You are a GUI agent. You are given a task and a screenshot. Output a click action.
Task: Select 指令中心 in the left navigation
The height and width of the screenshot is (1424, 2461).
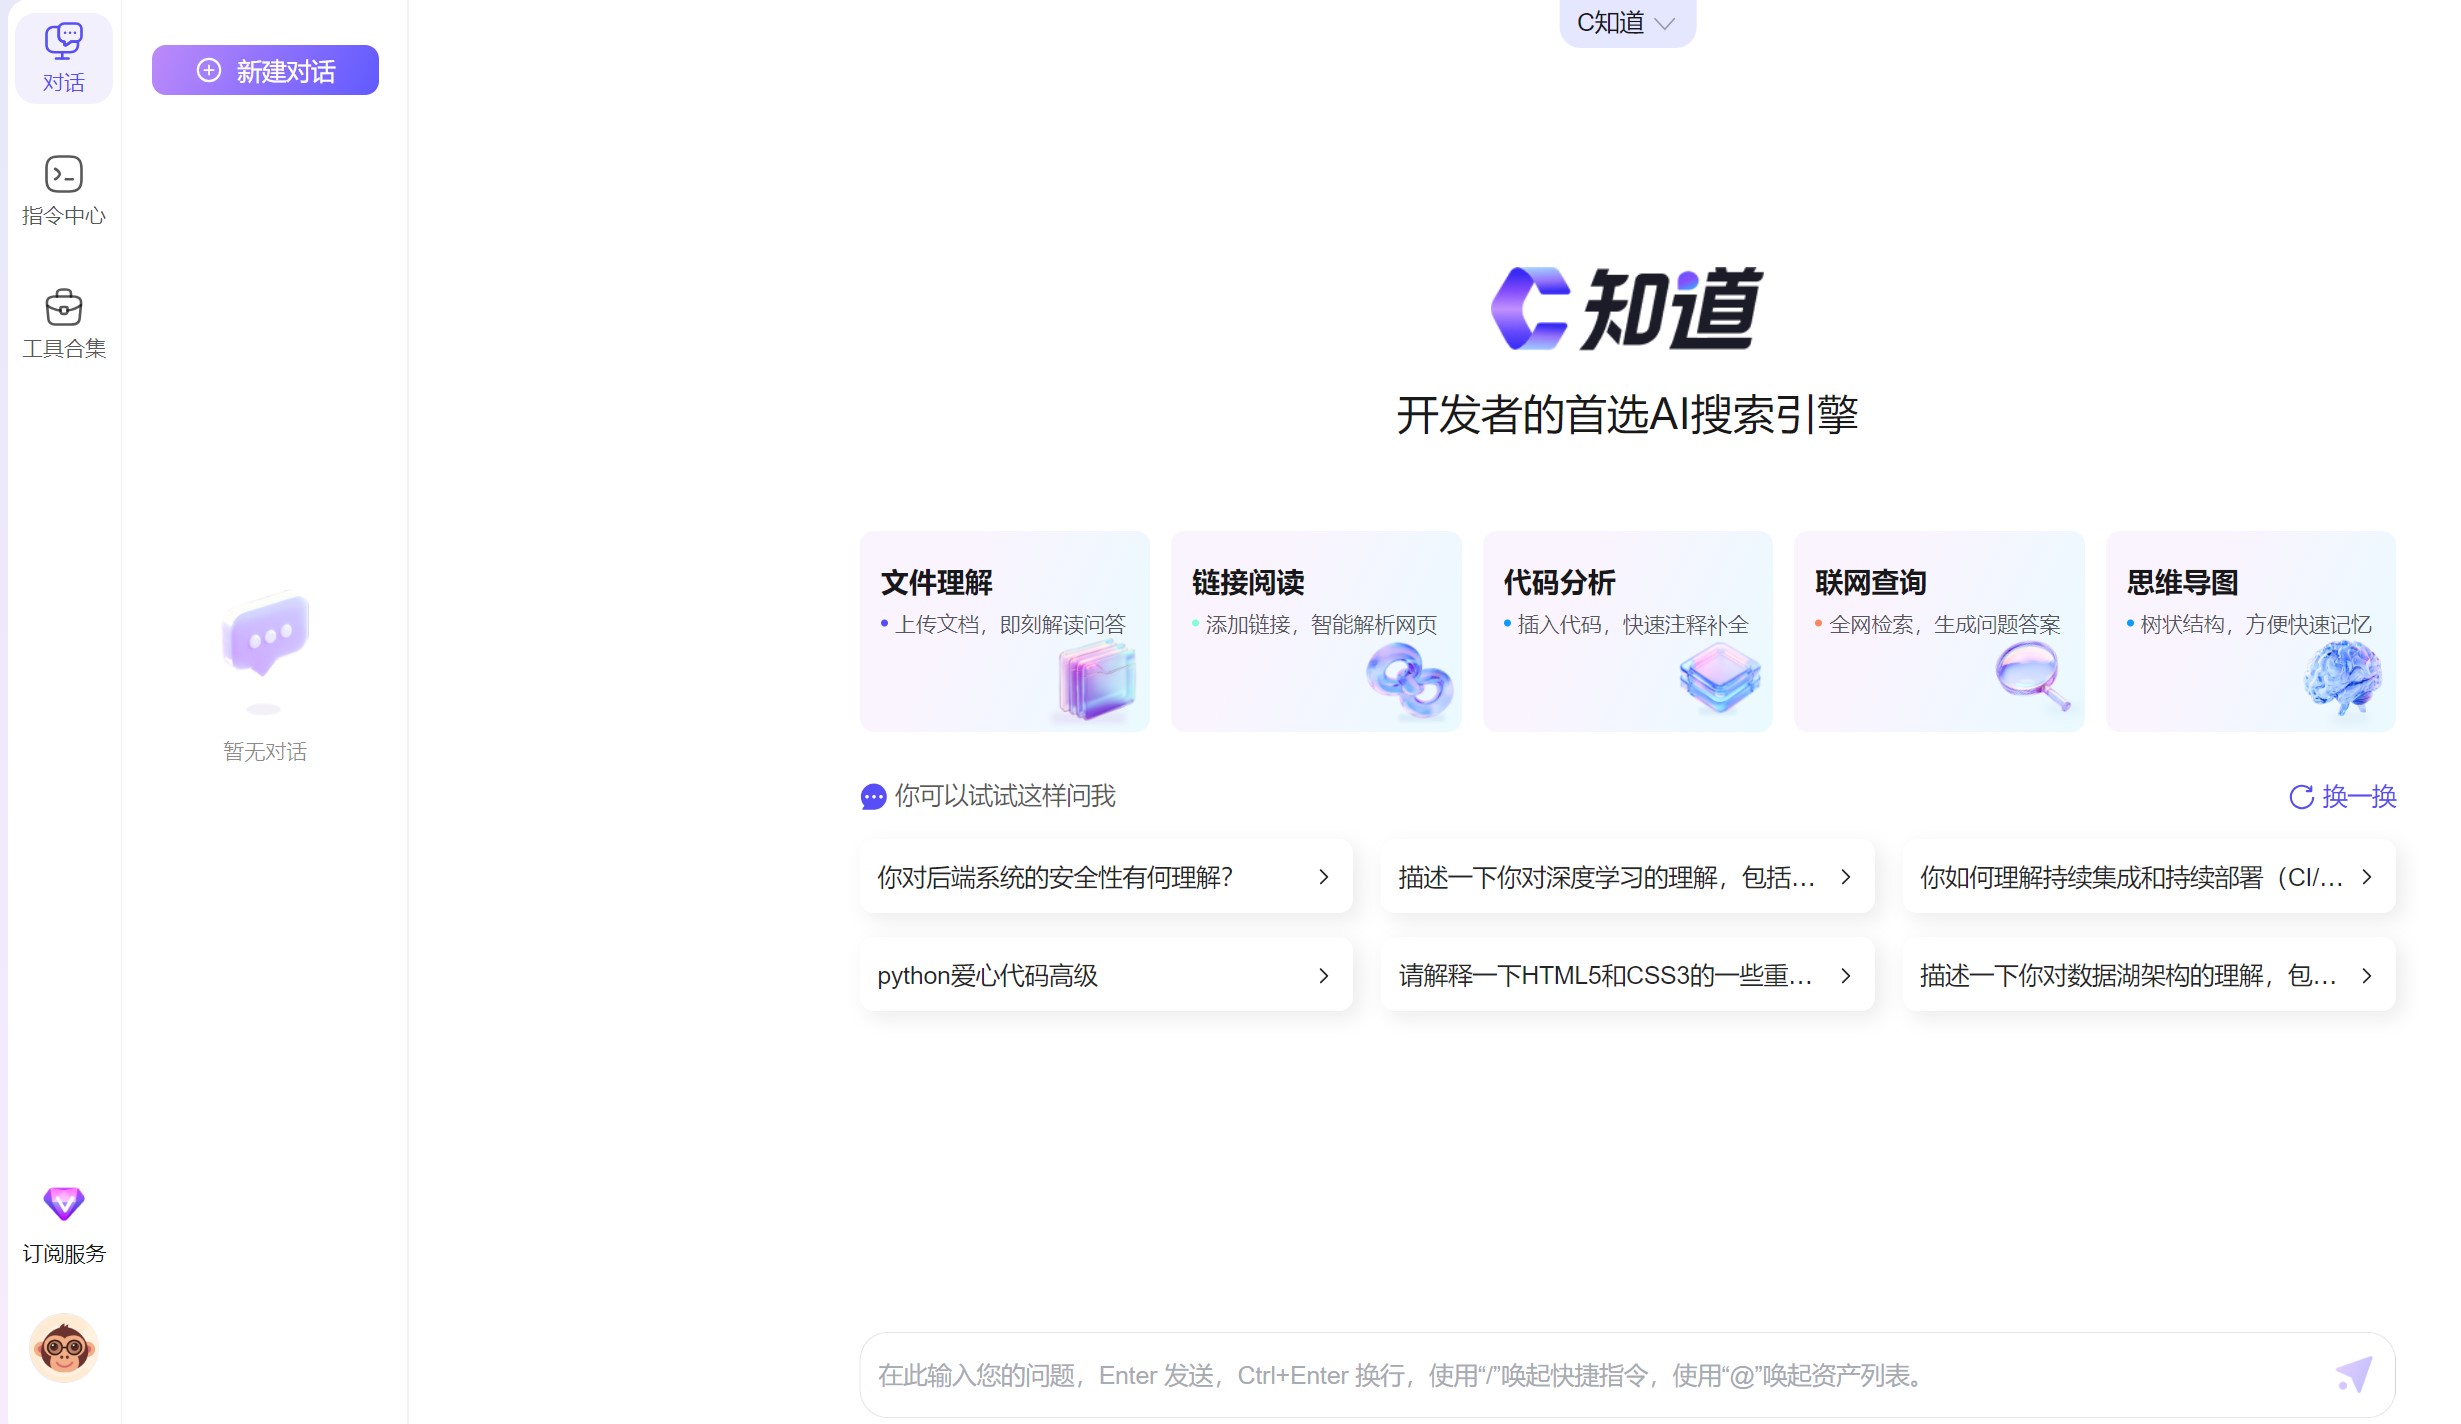point(63,190)
